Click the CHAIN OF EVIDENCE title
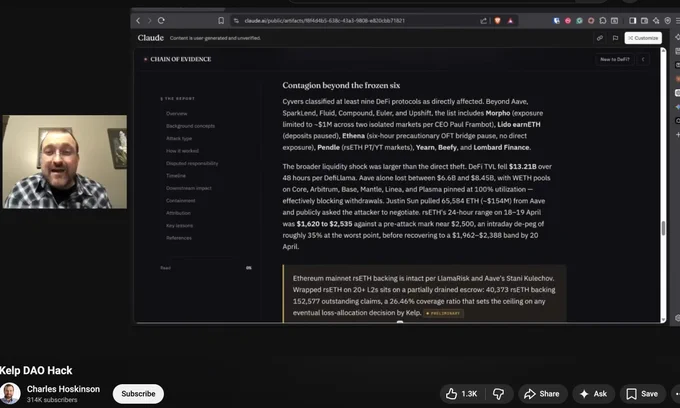680x408 pixels. tap(180, 59)
